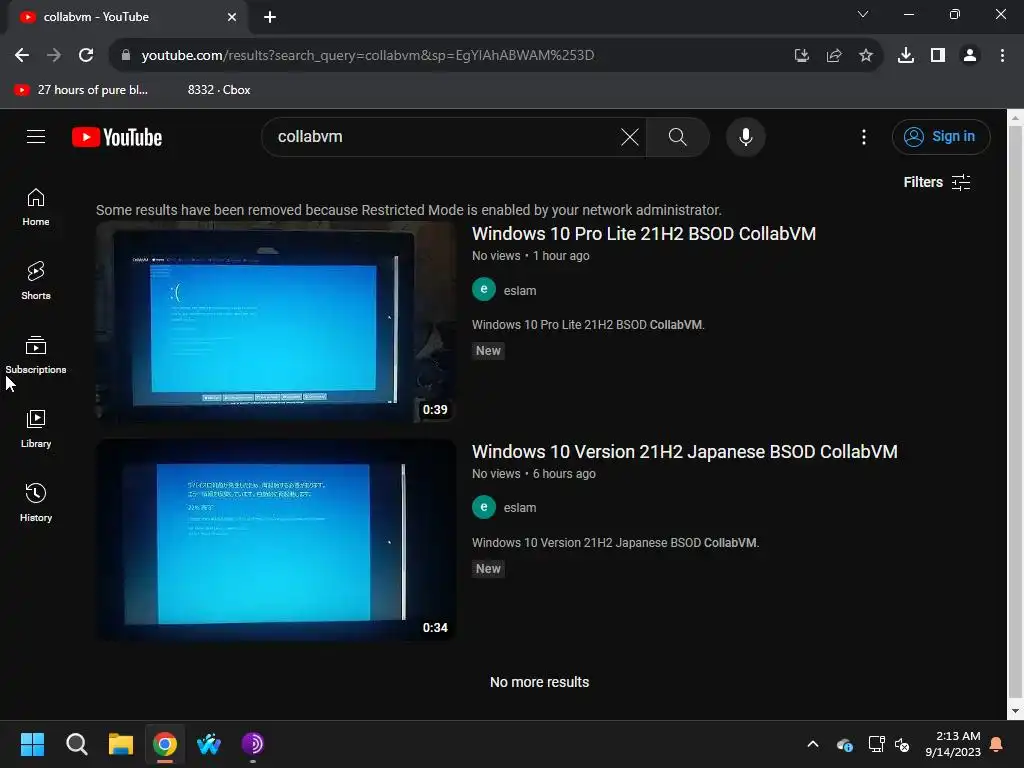This screenshot has width=1024, height=768.
Task: Open the purple Tor Browser taskbar icon
Action: [253, 744]
